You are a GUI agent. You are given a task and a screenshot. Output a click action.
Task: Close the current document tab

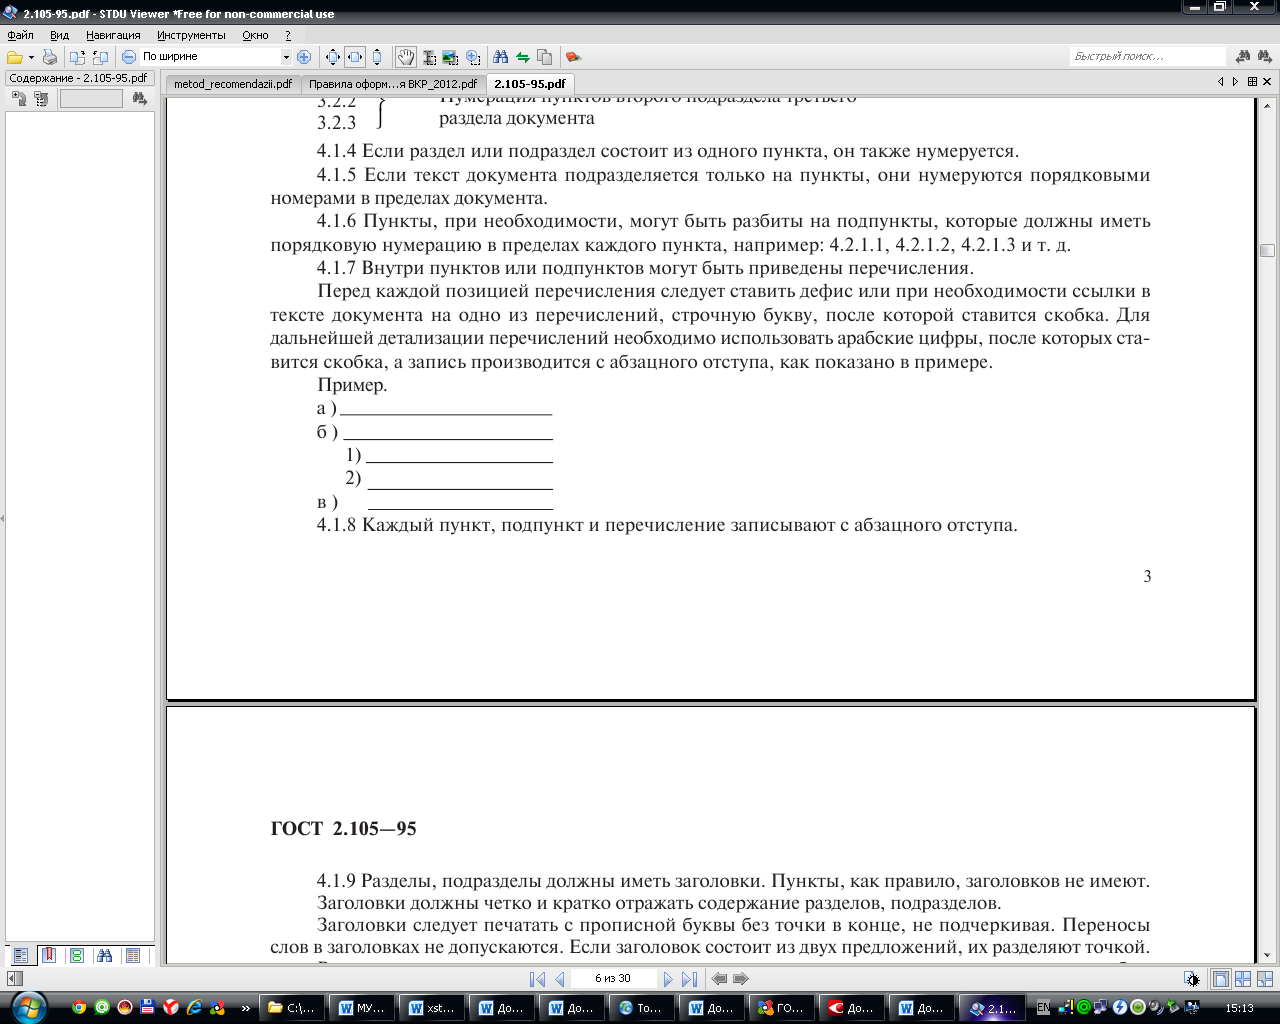point(1268,82)
